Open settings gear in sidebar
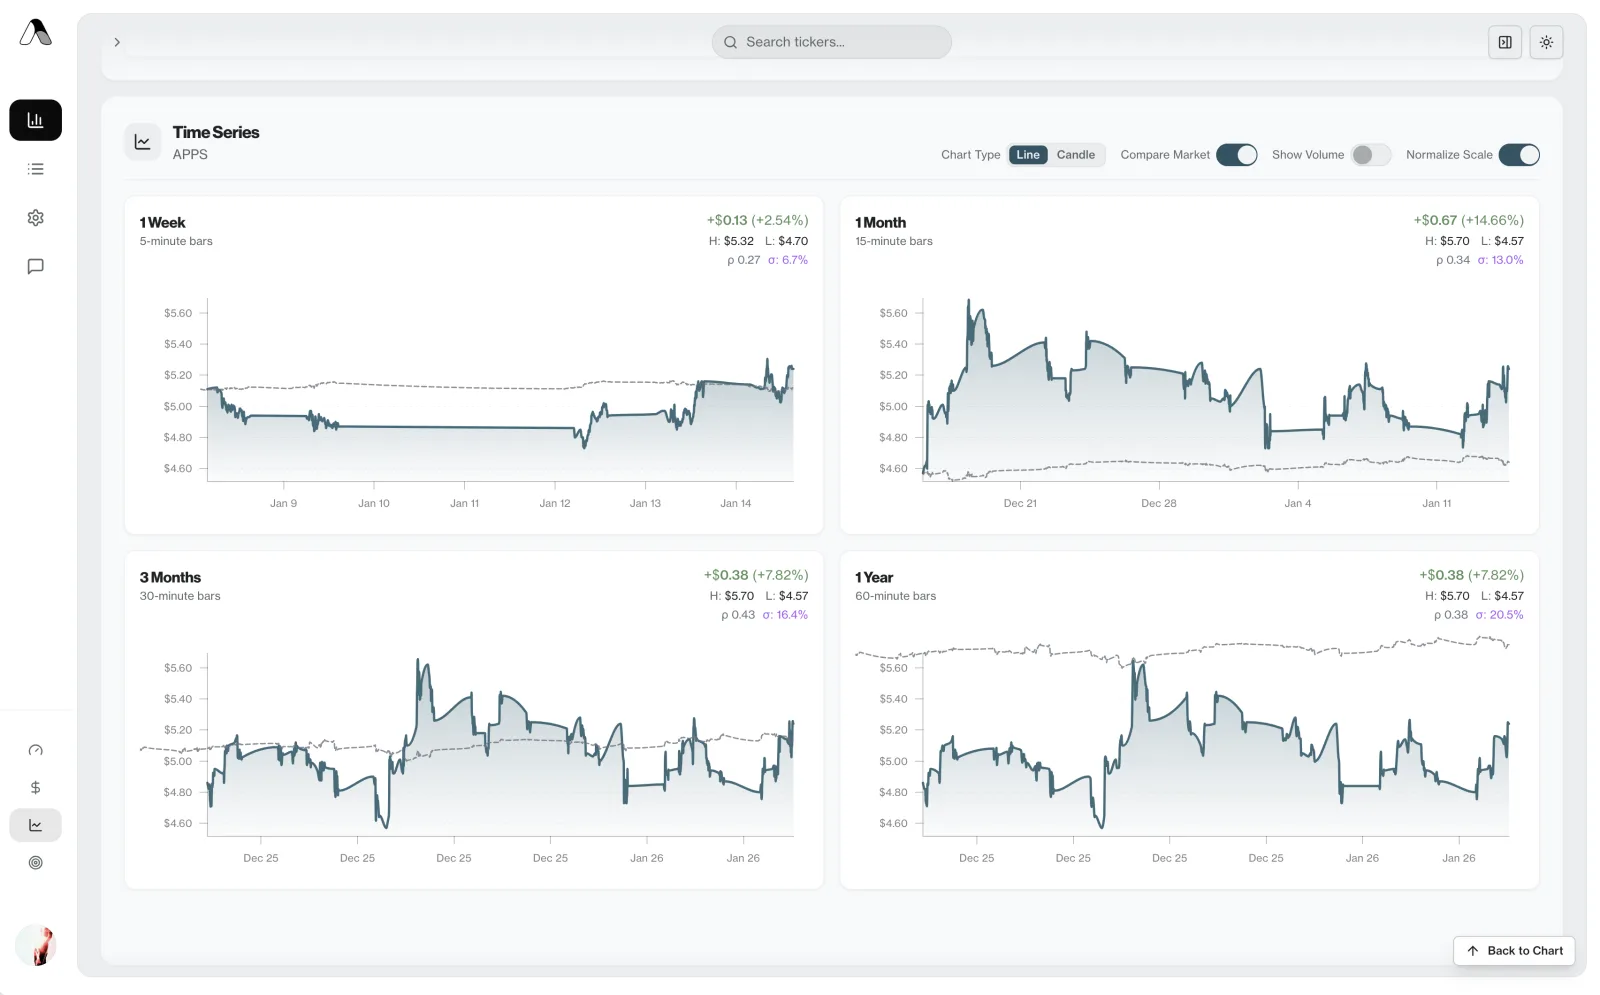 (x=35, y=218)
